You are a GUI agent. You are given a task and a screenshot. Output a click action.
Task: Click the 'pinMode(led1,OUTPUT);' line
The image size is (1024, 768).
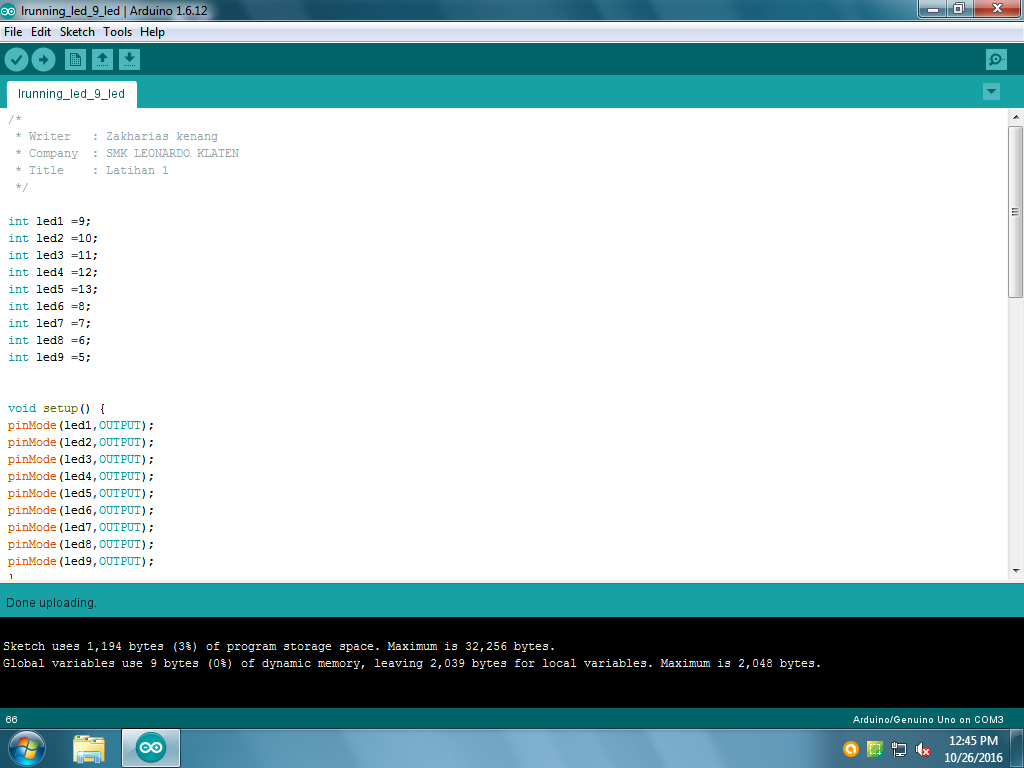(x=81, y=425)
